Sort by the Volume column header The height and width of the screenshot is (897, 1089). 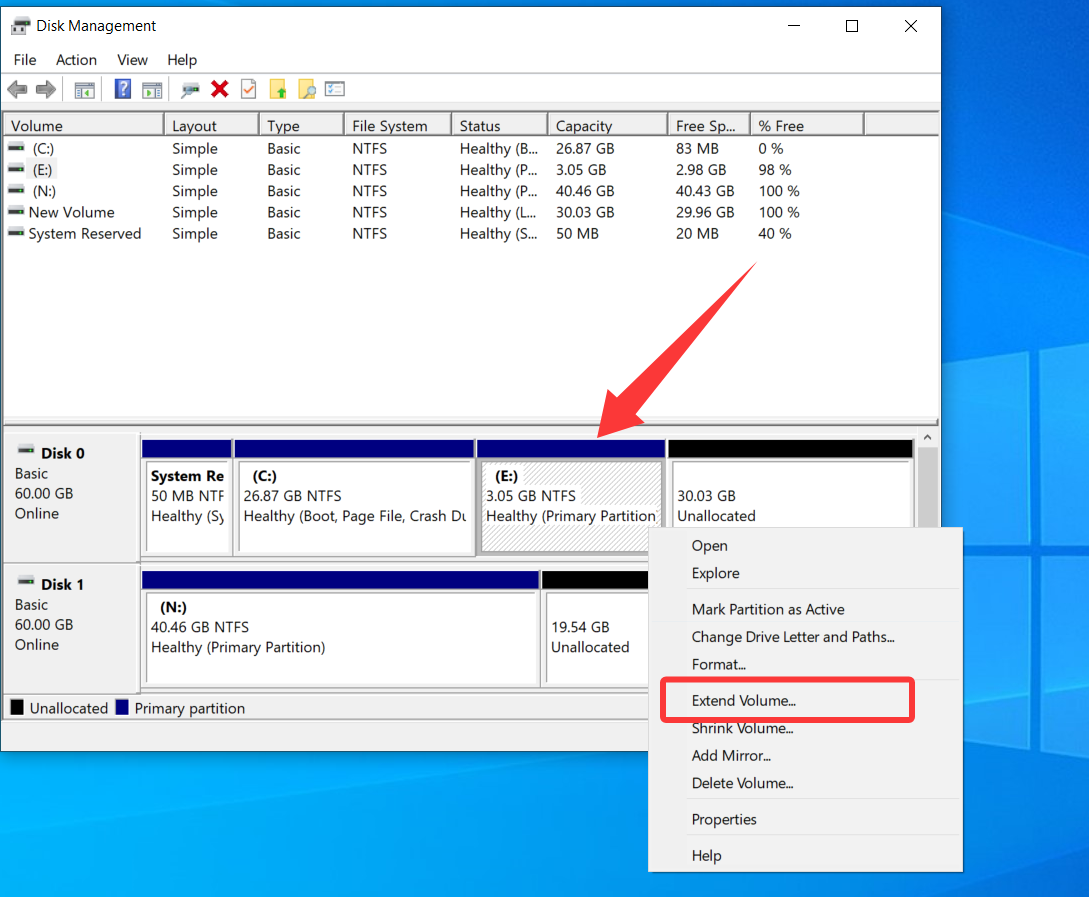[x=84, y=126]
